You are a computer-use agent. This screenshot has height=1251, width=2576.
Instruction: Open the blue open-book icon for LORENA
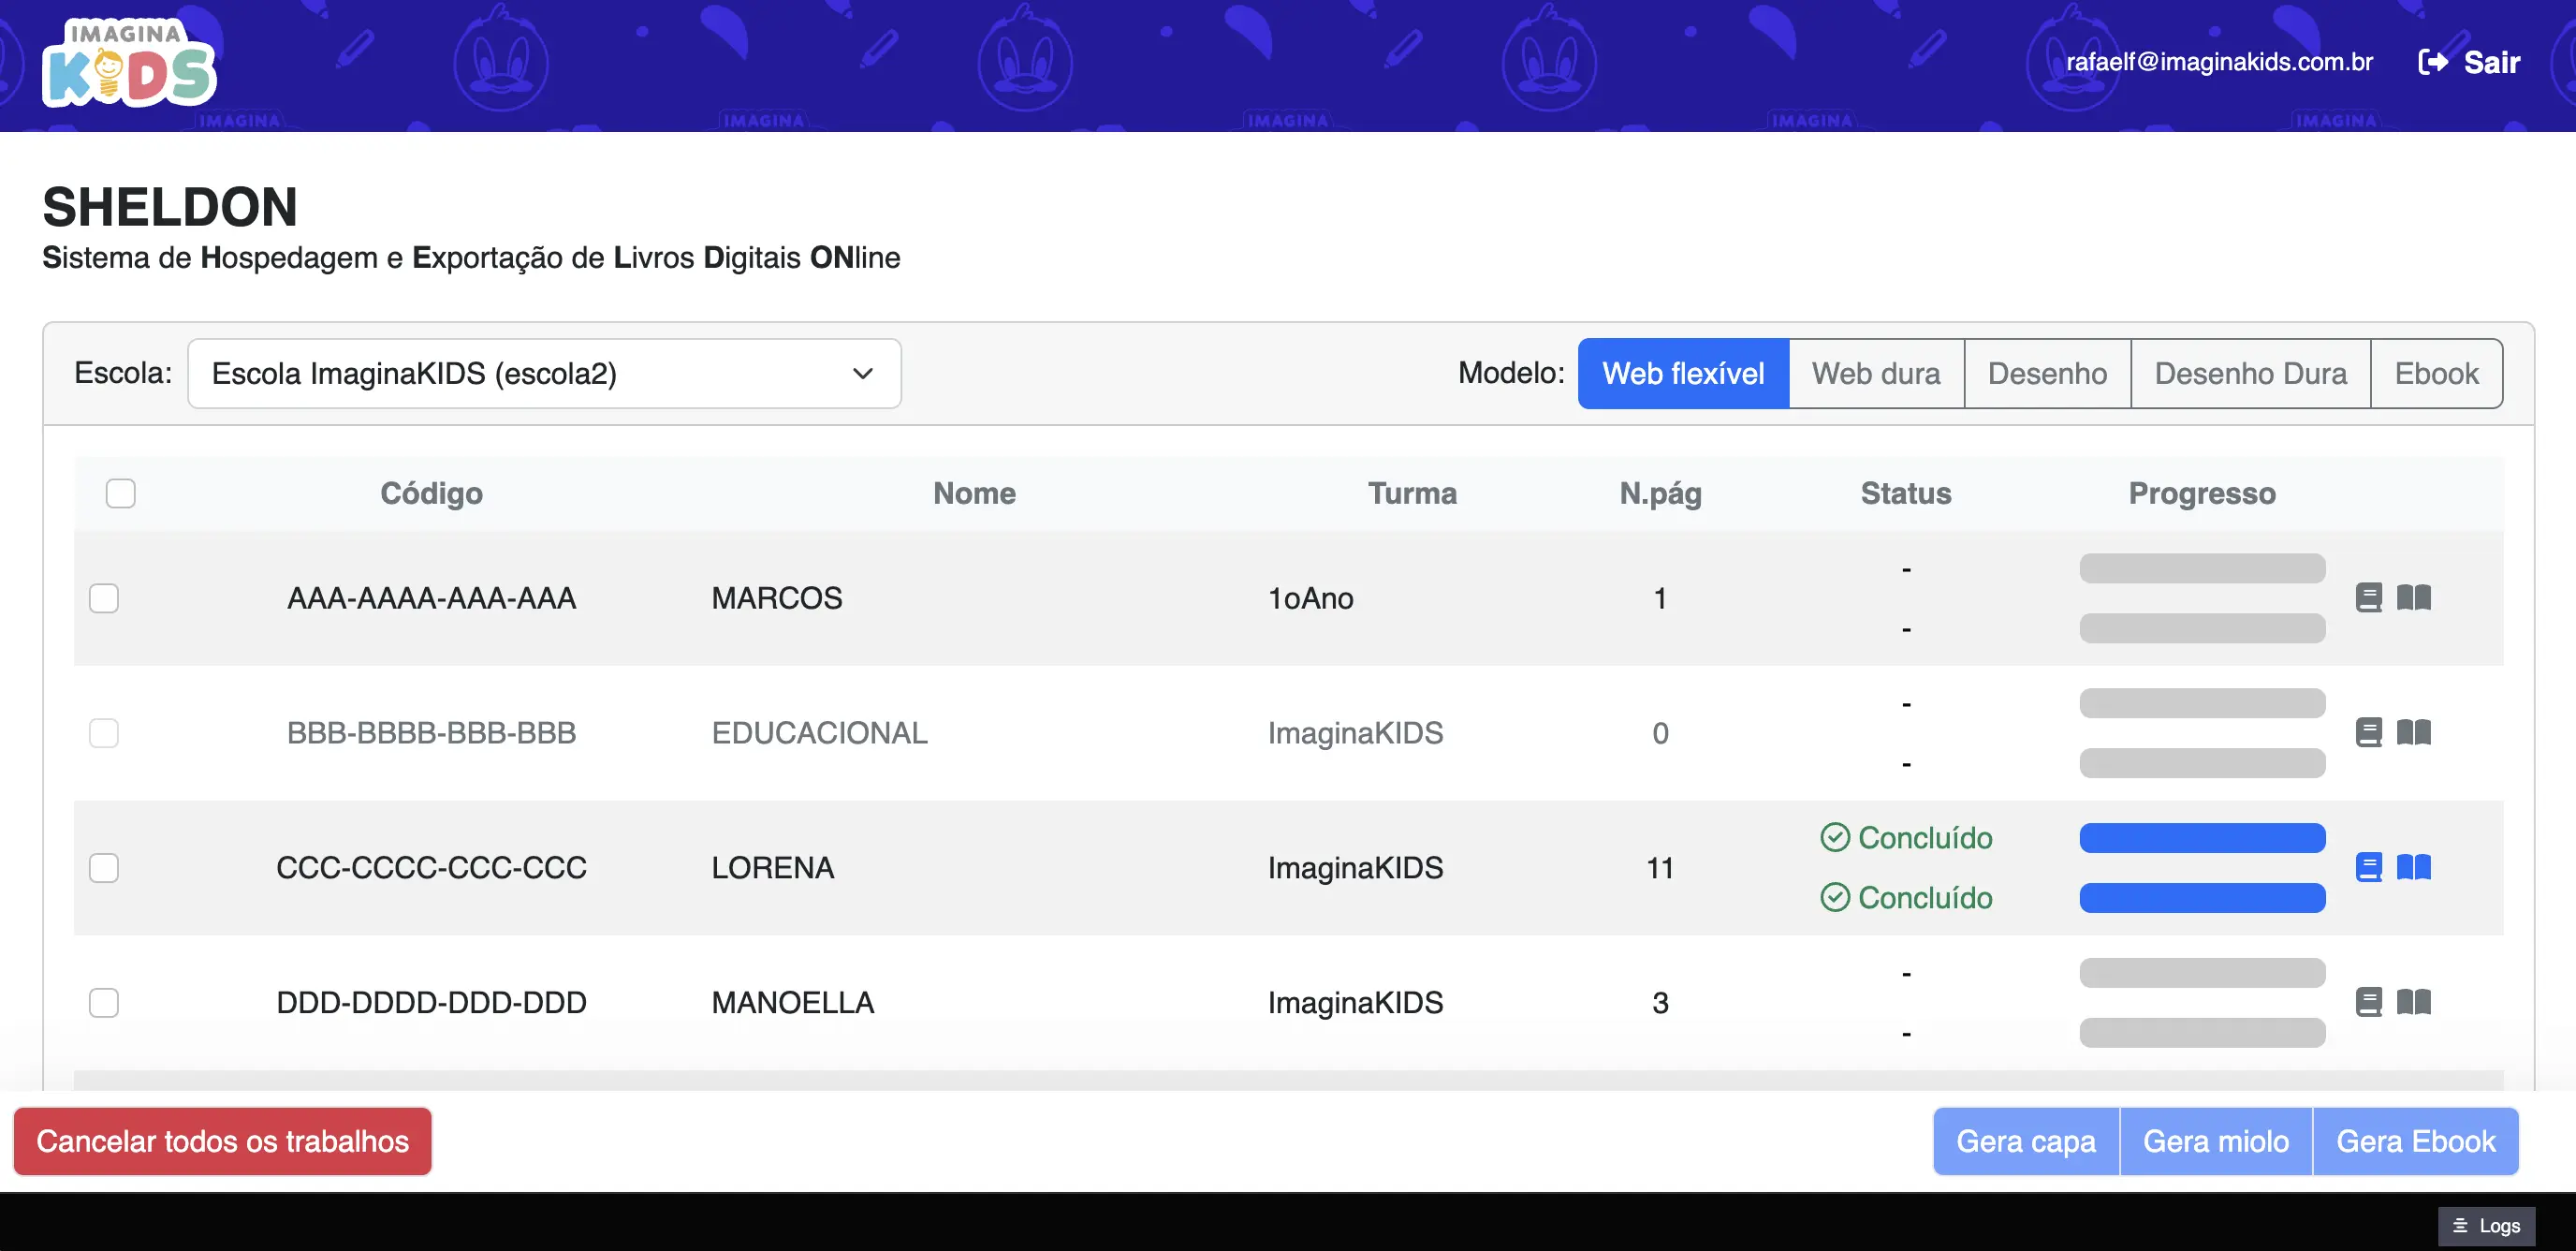[x=2414, y=867]
